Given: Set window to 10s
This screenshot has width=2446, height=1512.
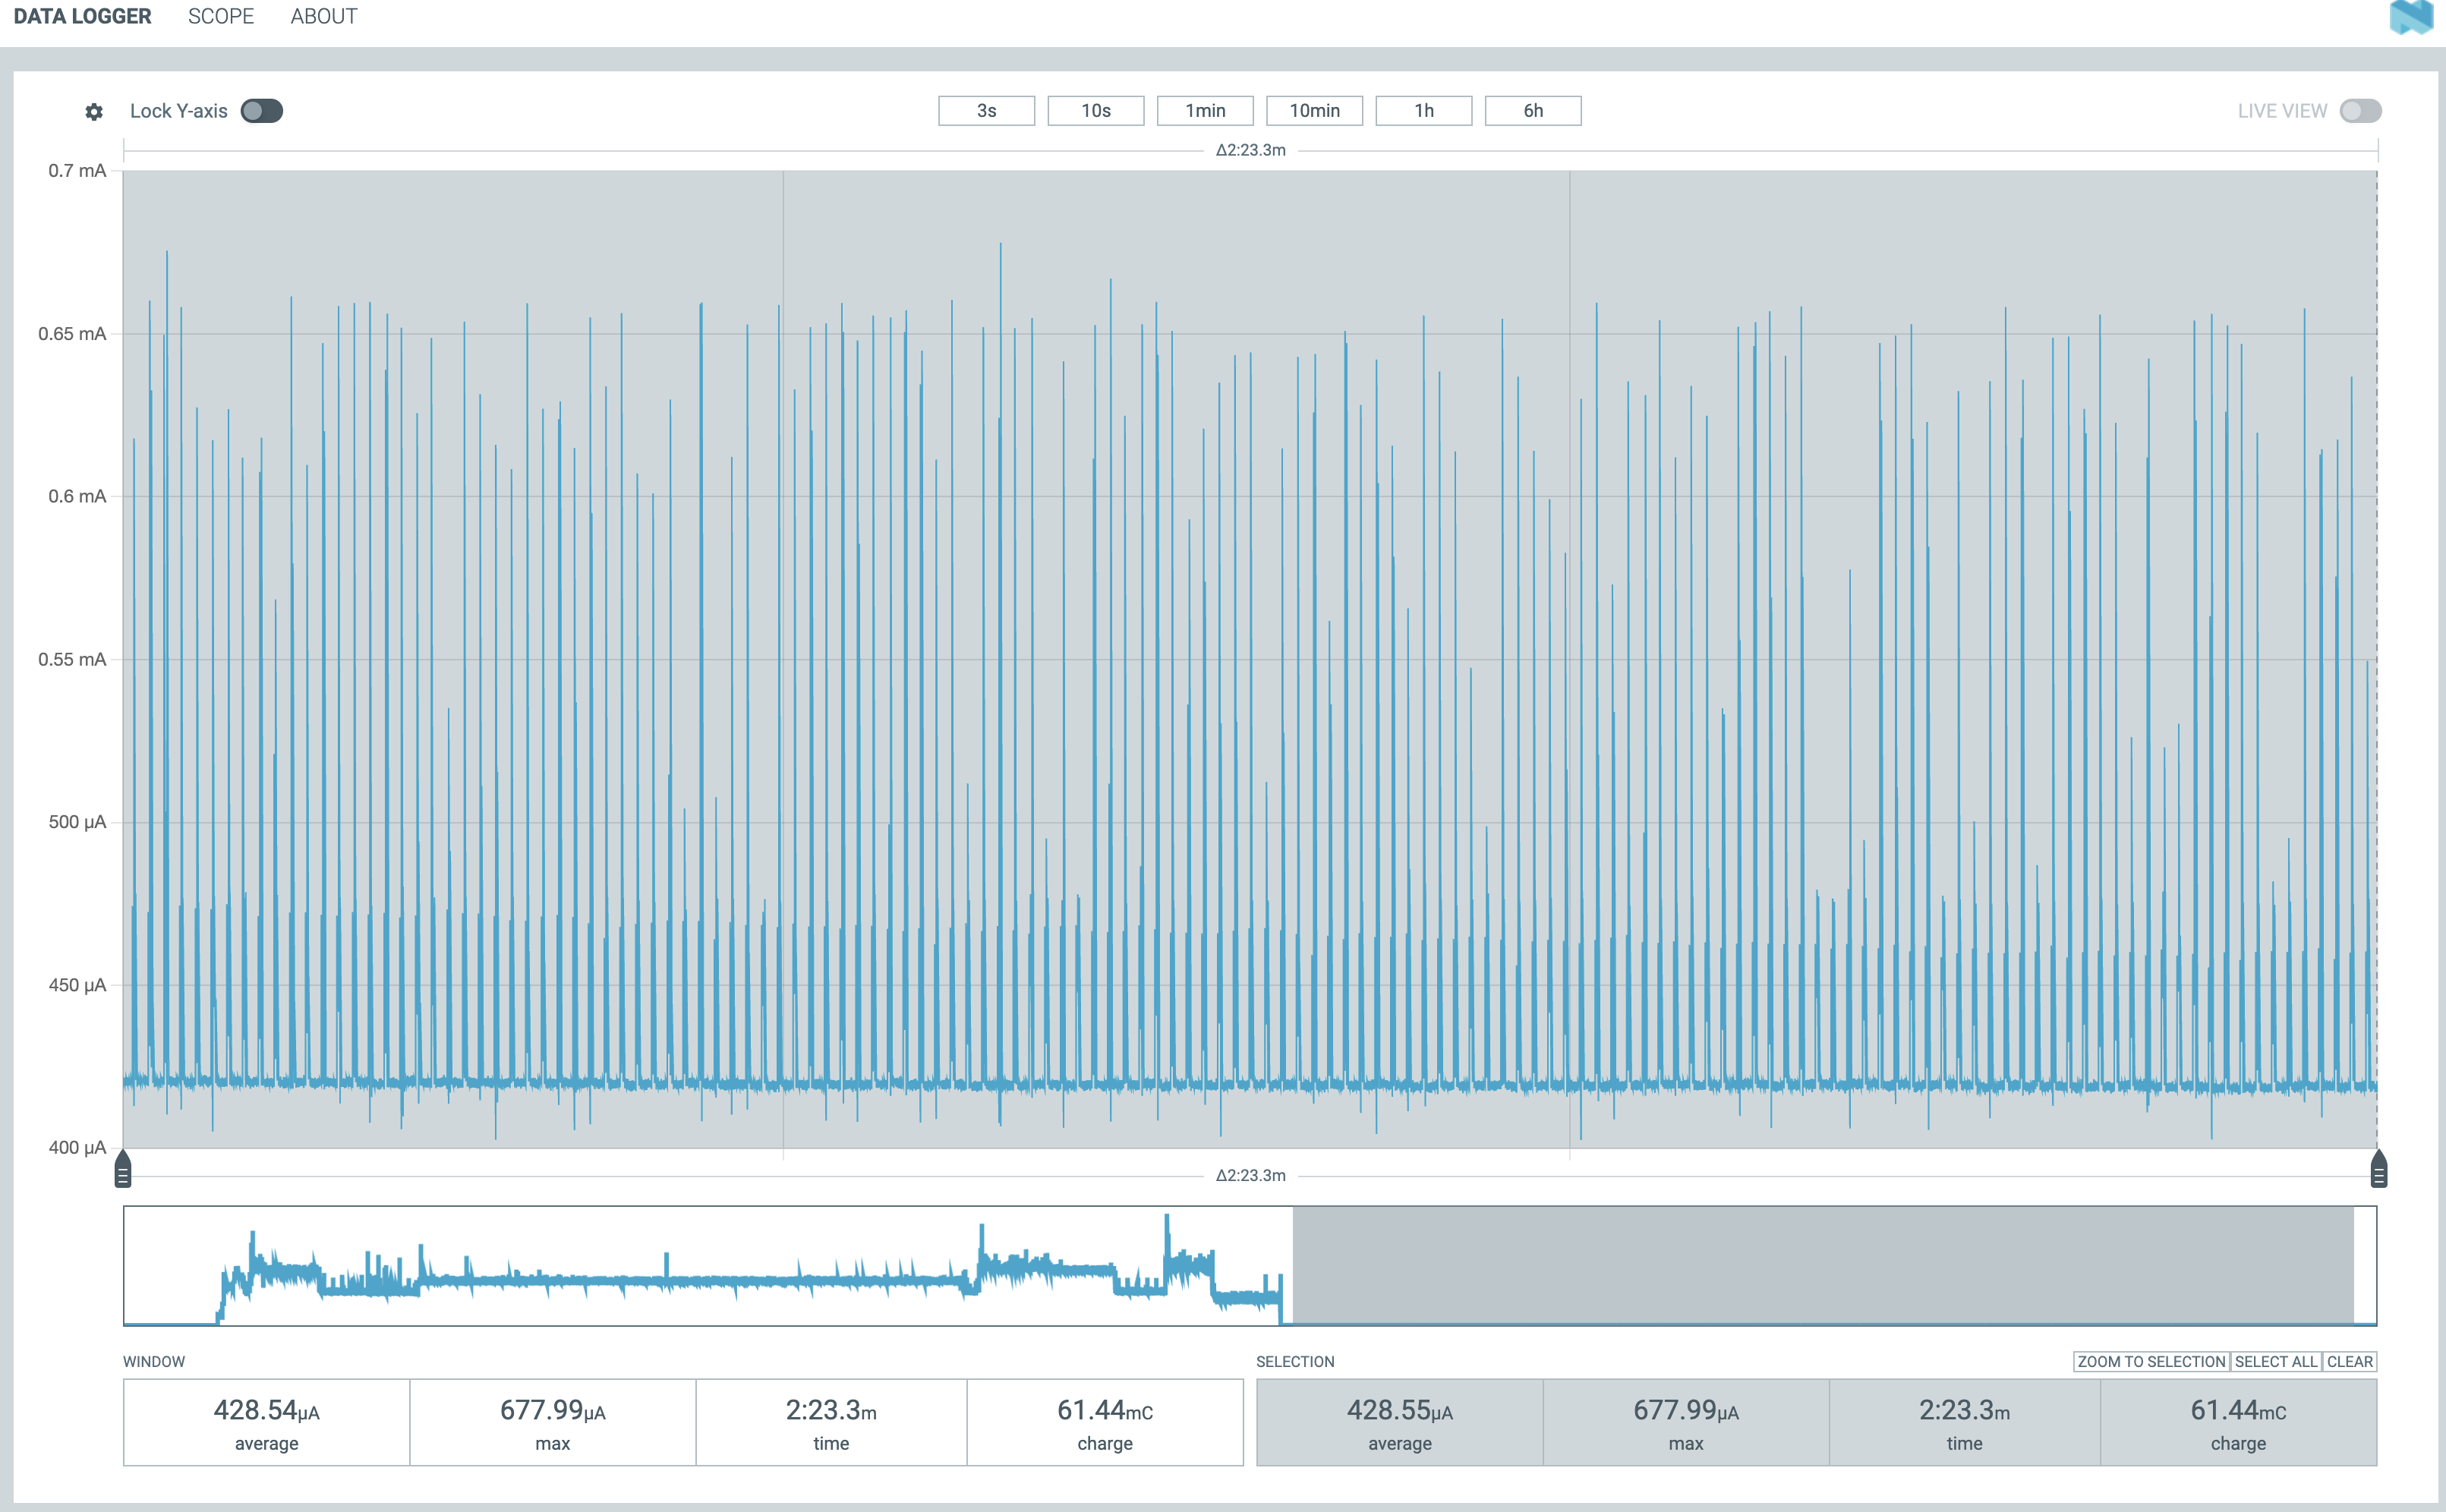Looking at the screenshot, I should tap(1095, 111).
